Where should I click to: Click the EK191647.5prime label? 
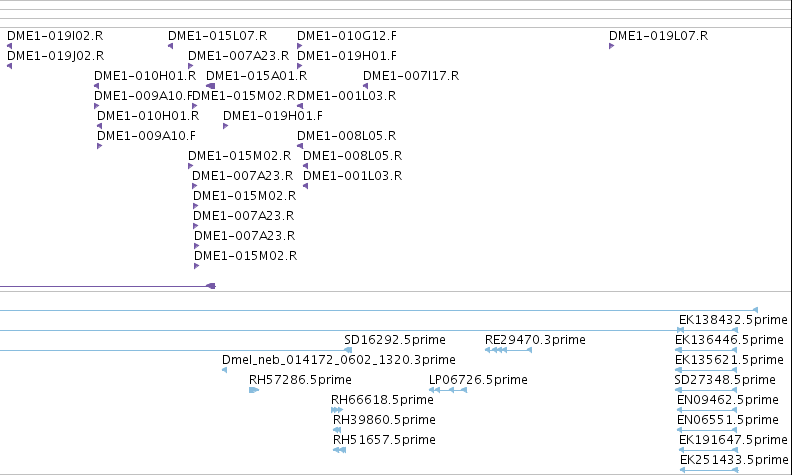733,440
